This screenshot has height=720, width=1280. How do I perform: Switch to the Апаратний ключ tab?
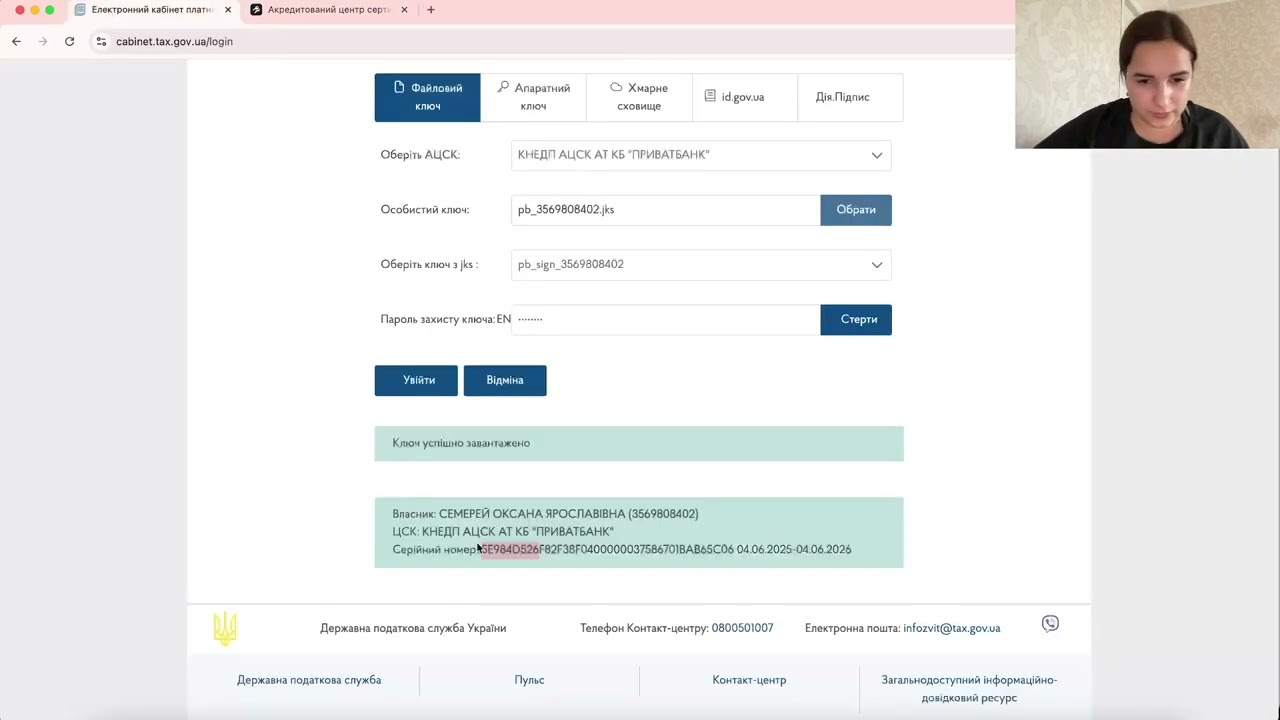click(x=533, y=97)
